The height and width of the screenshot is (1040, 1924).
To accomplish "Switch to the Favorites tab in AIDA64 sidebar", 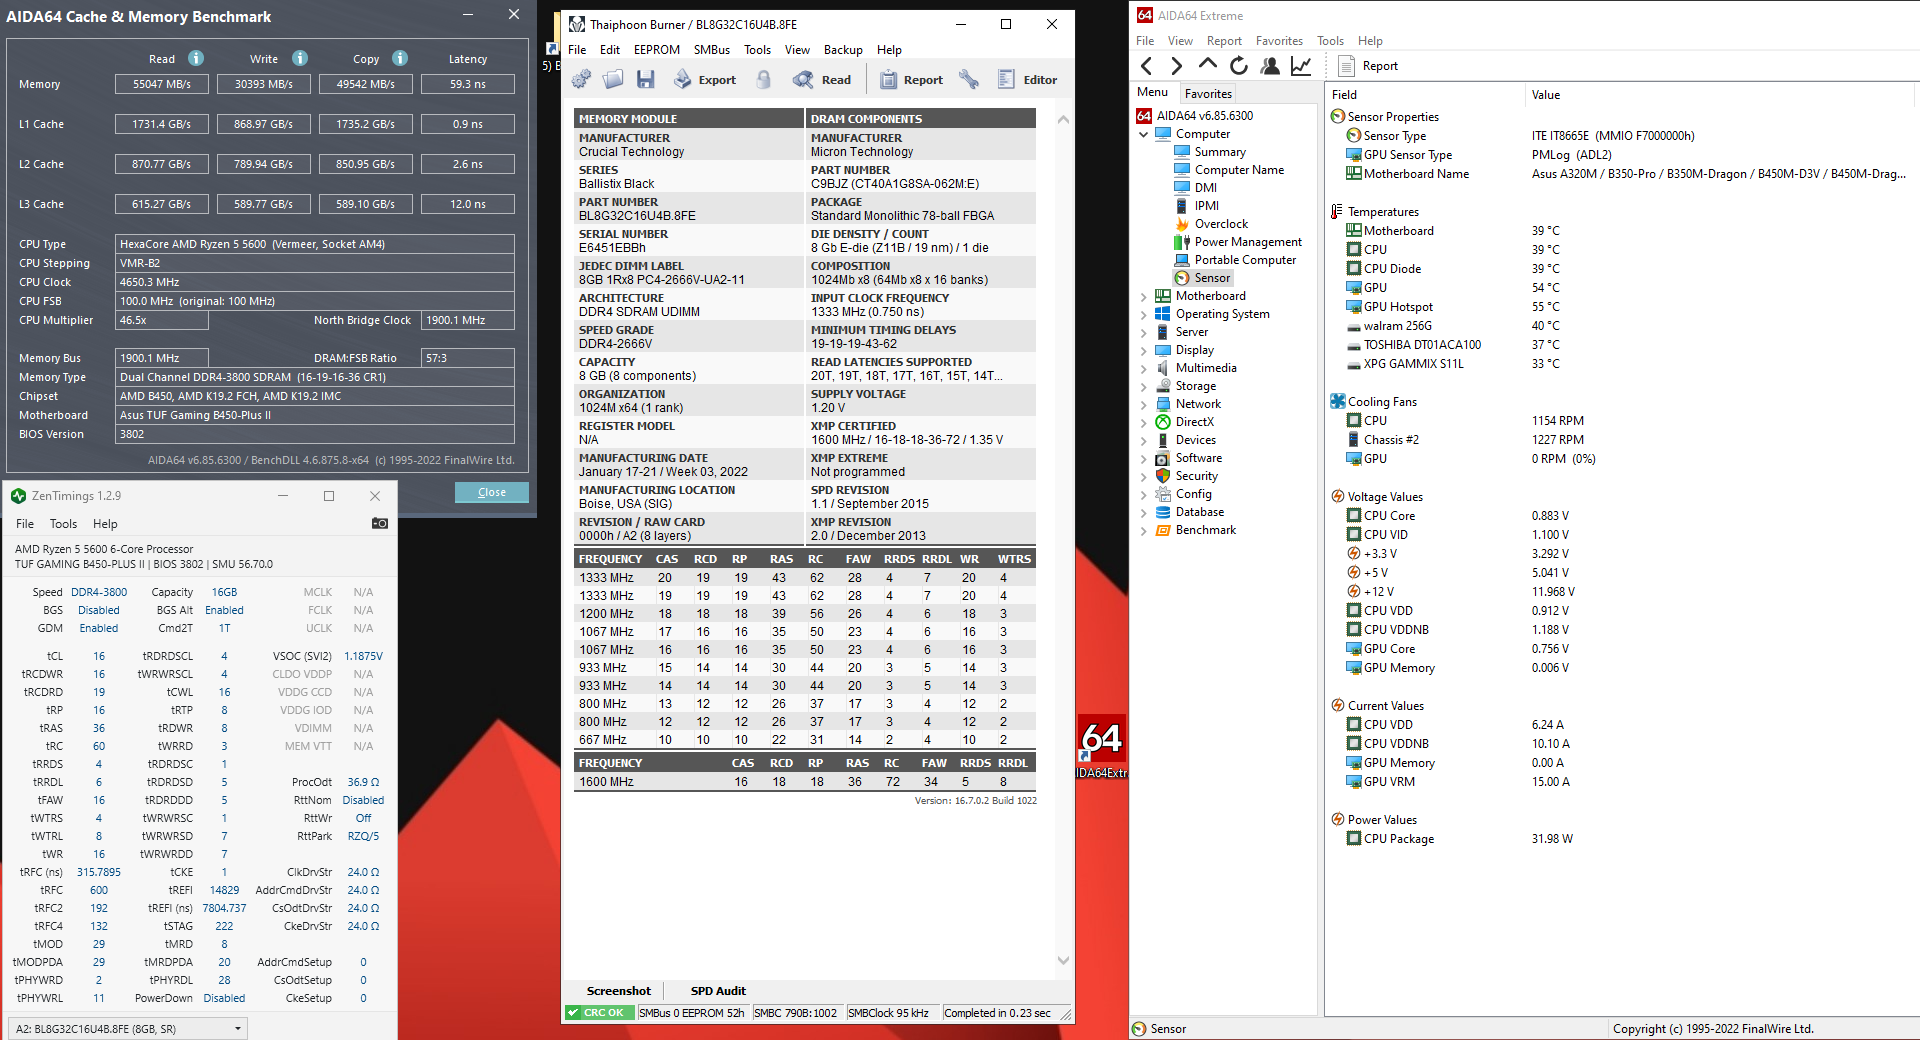I will [1208, 94].
